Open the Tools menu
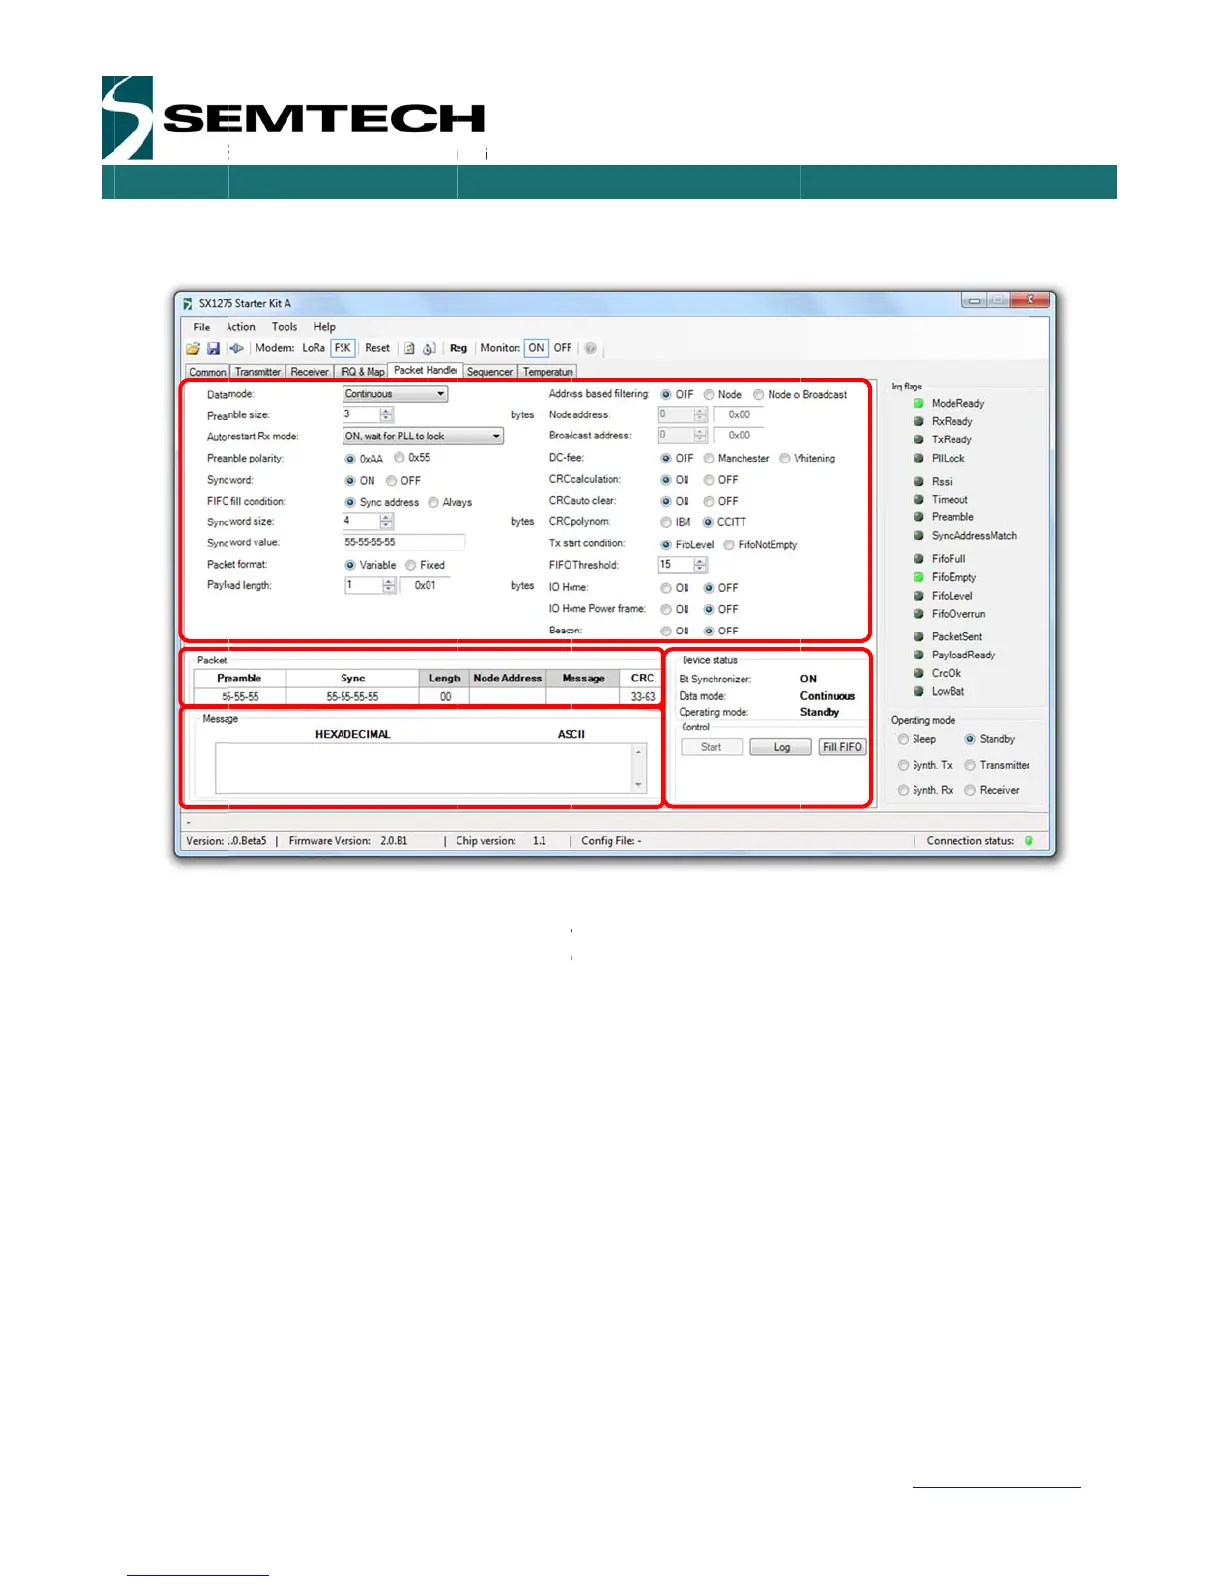 285,327
